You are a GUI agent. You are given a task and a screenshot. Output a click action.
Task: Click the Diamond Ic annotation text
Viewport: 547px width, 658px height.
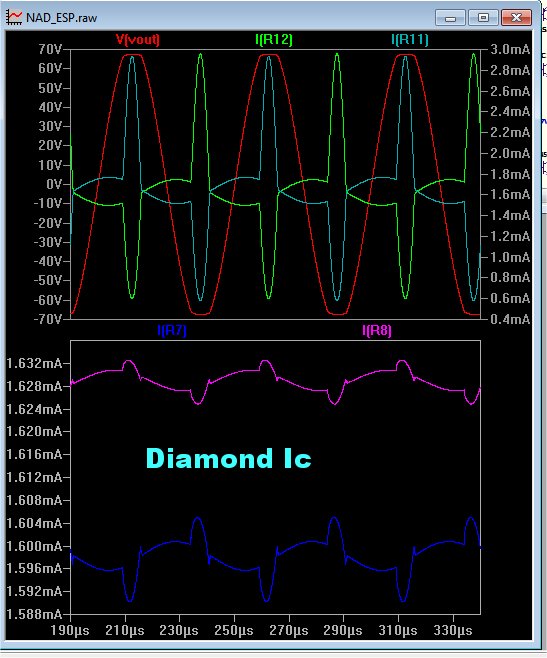click(x=228, y=458)
